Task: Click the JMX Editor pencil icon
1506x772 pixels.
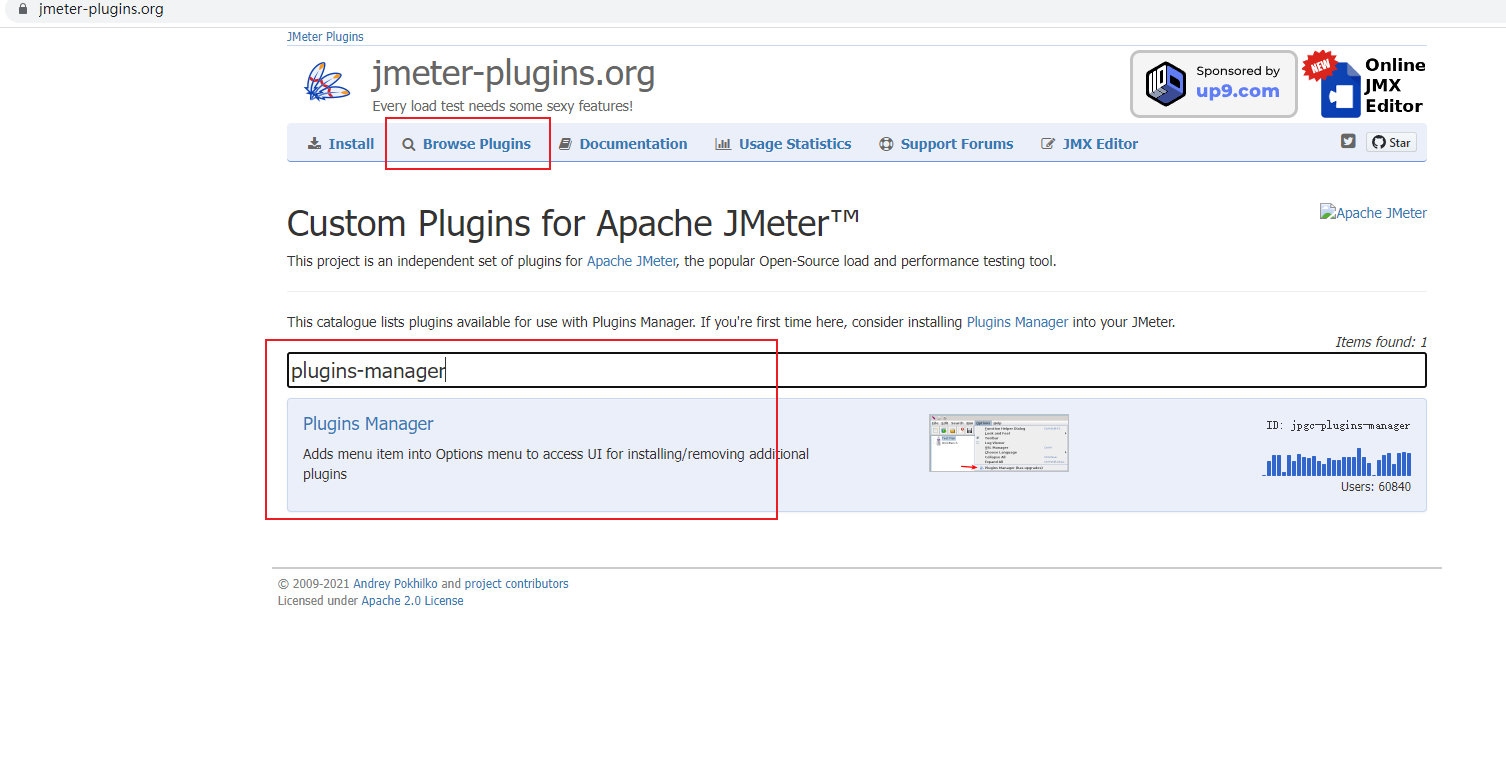Action: pyautogui.click(x=1048, y=144)
